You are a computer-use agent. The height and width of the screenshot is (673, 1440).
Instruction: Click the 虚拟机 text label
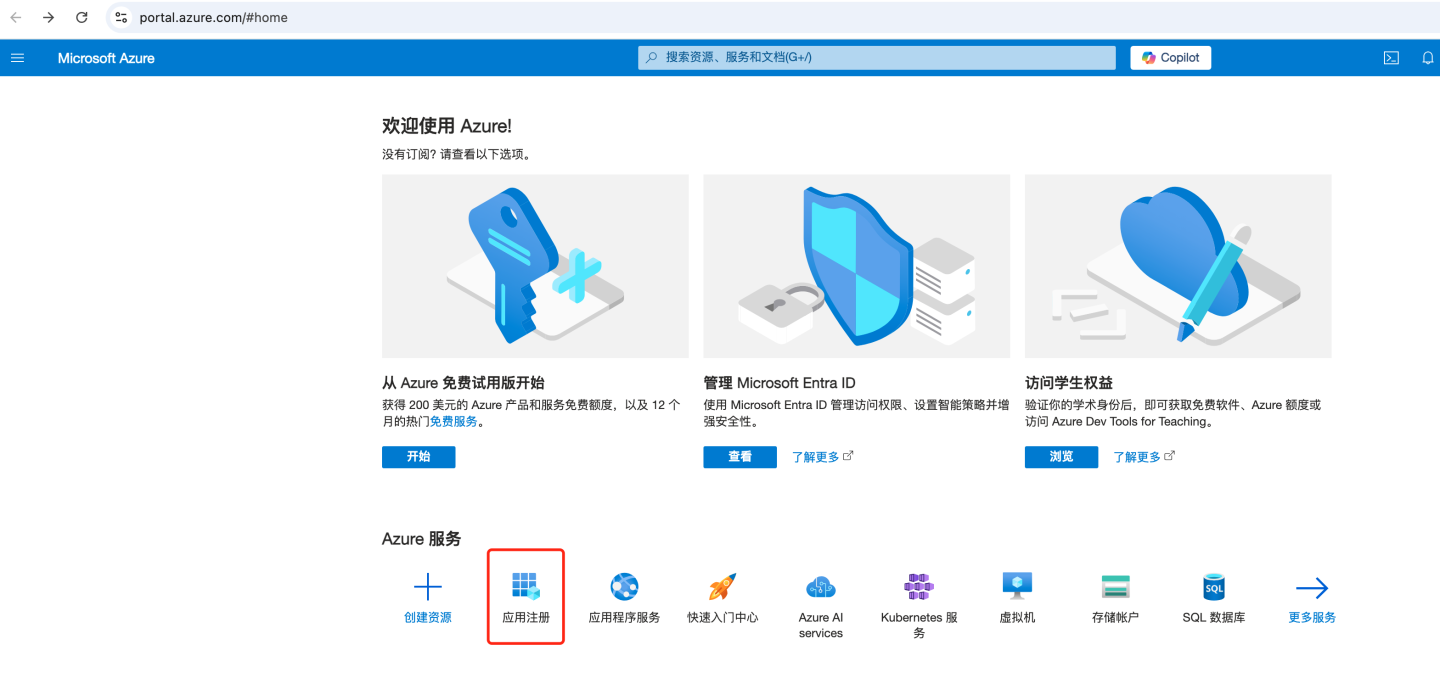[x=1018, y=618]
